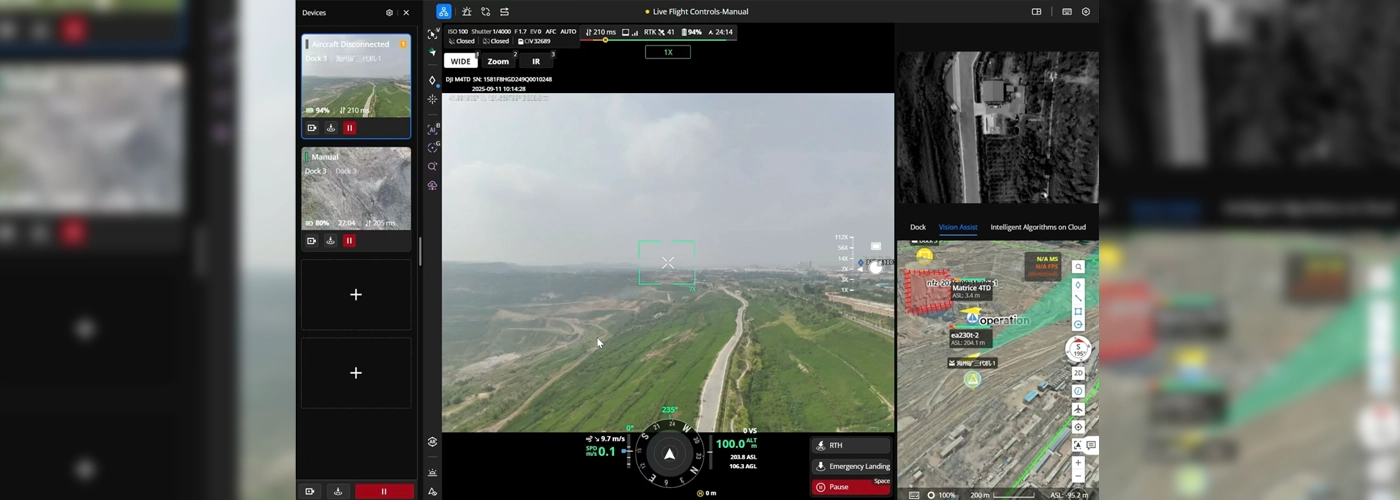The width and height of the screenshot is (1400, 500).
Task: Open the Dock tab
Action: [x=918, y=227]
